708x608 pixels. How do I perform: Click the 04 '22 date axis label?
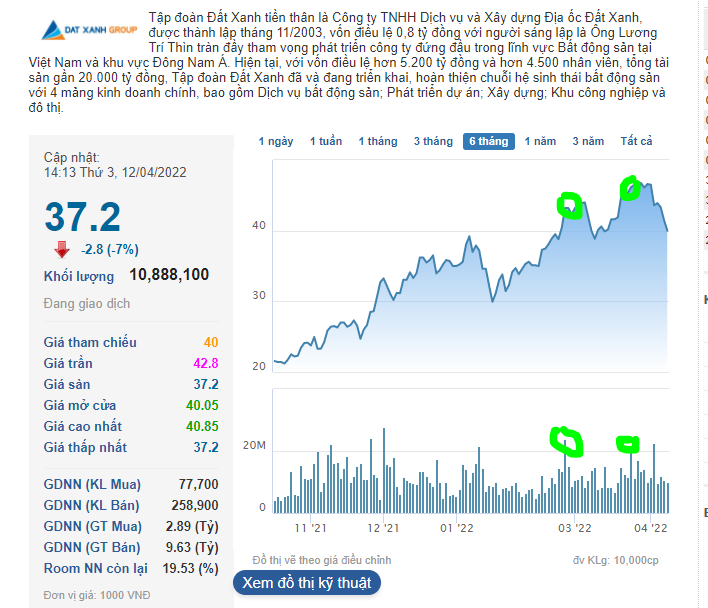651,528
